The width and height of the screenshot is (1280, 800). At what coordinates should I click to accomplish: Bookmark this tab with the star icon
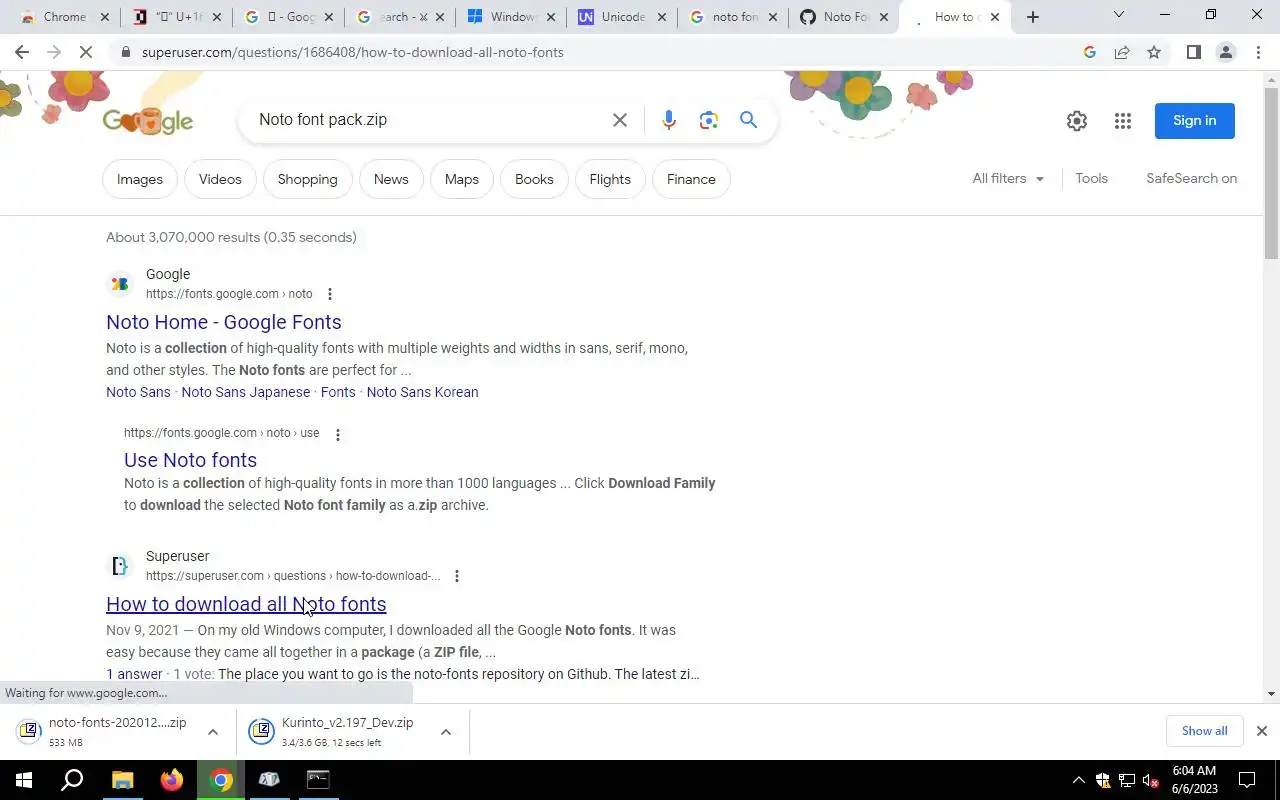point(1154,52)
